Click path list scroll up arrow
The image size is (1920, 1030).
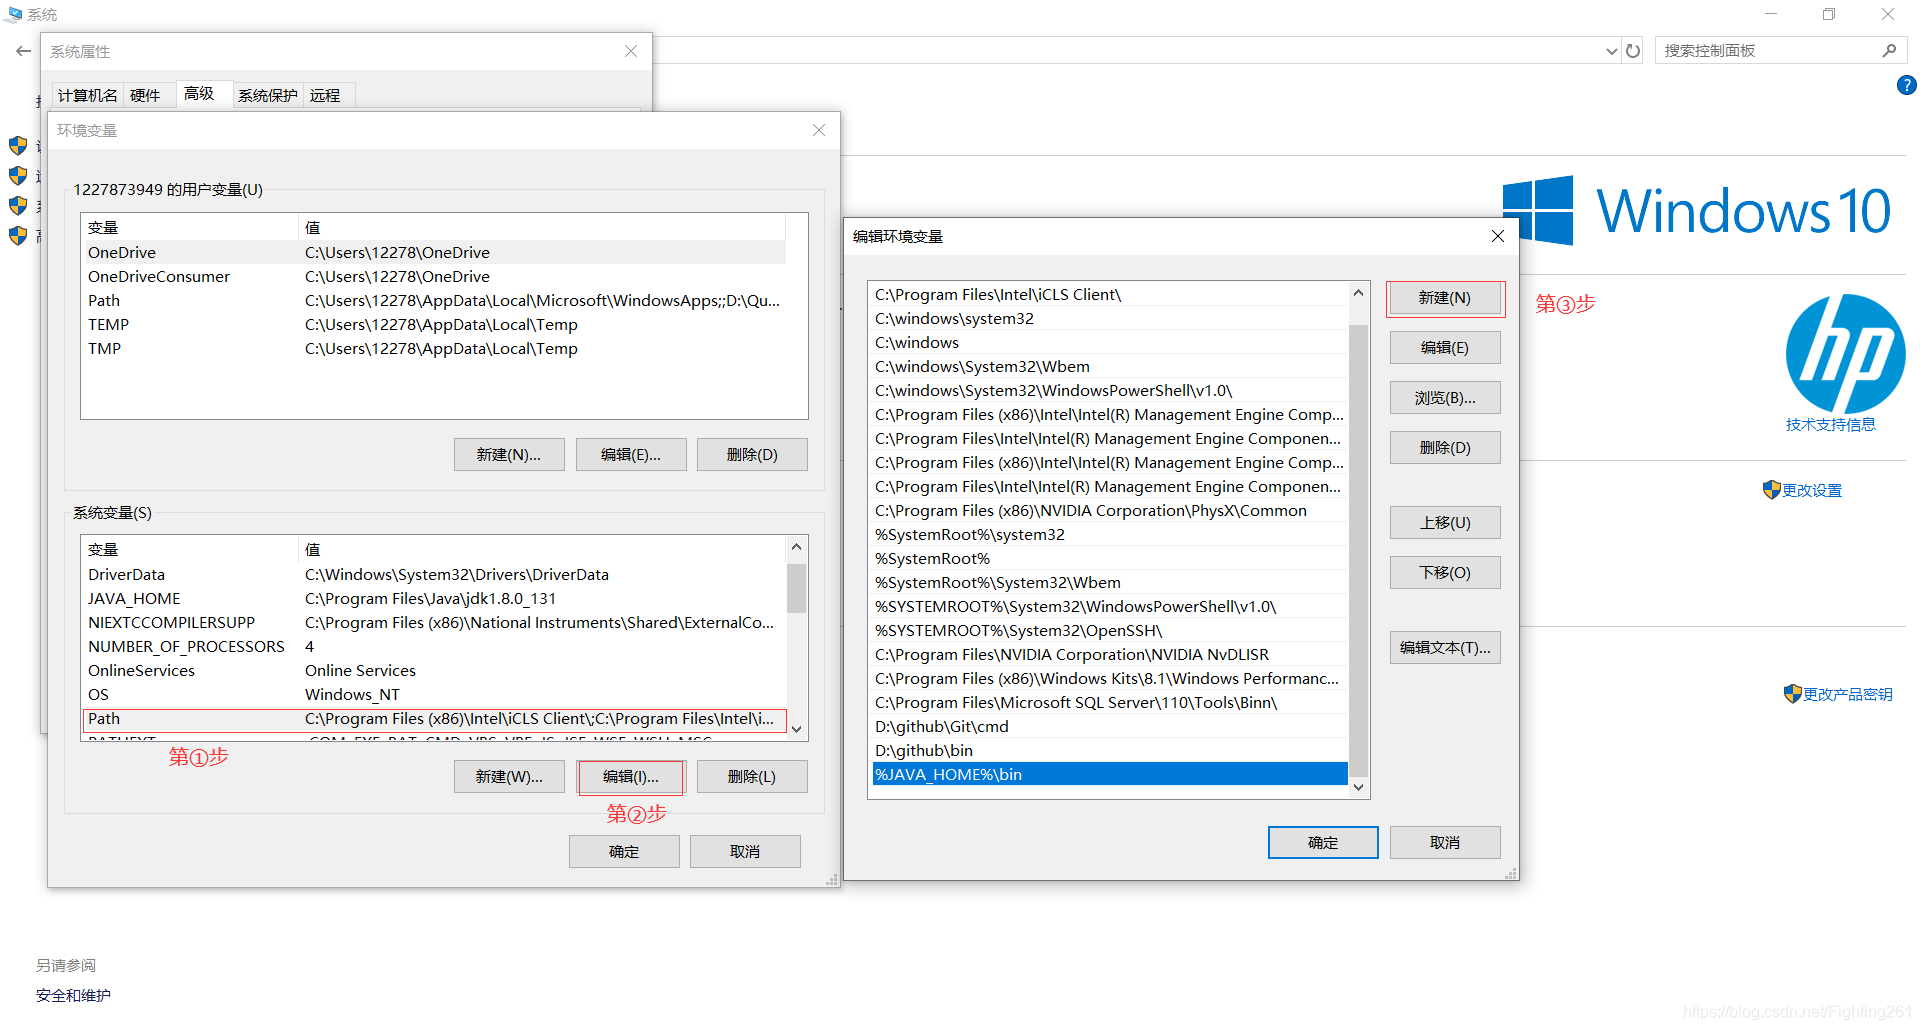(1358, 293)
